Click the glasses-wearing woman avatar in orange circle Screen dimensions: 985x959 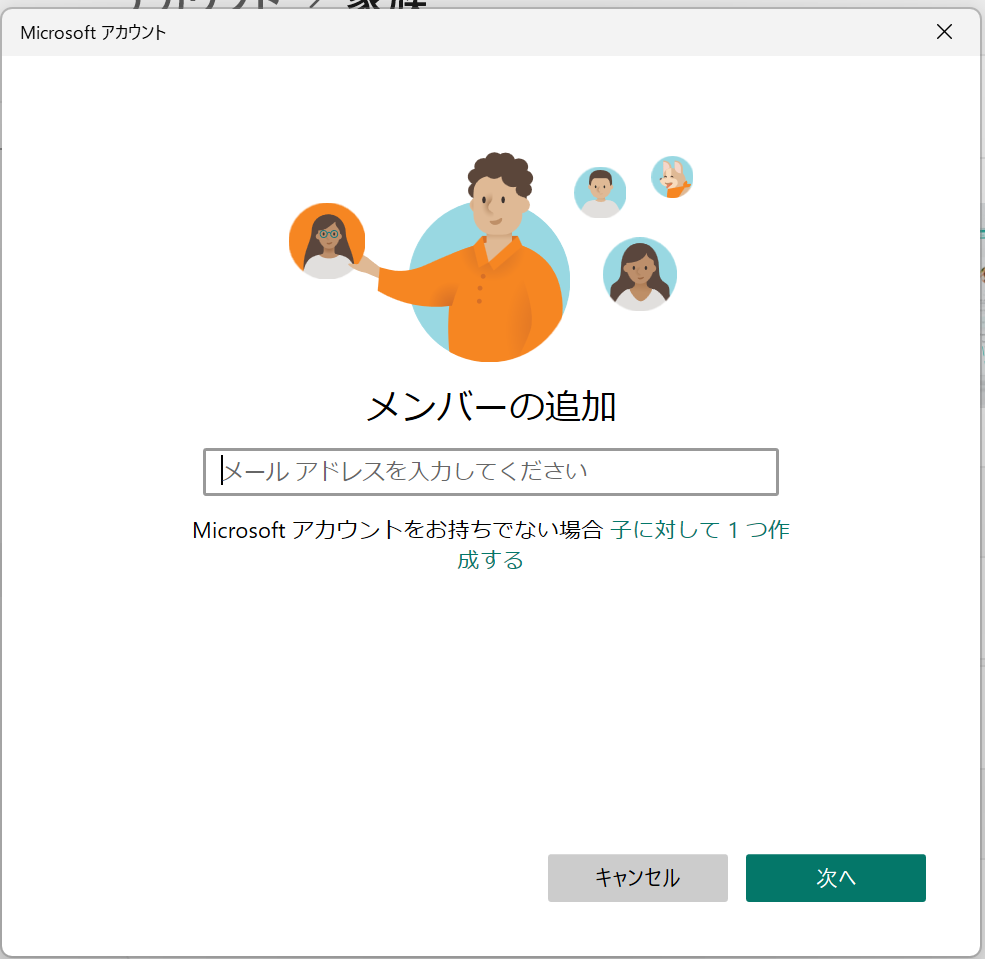pyautogui.click(x=327, y=241)
